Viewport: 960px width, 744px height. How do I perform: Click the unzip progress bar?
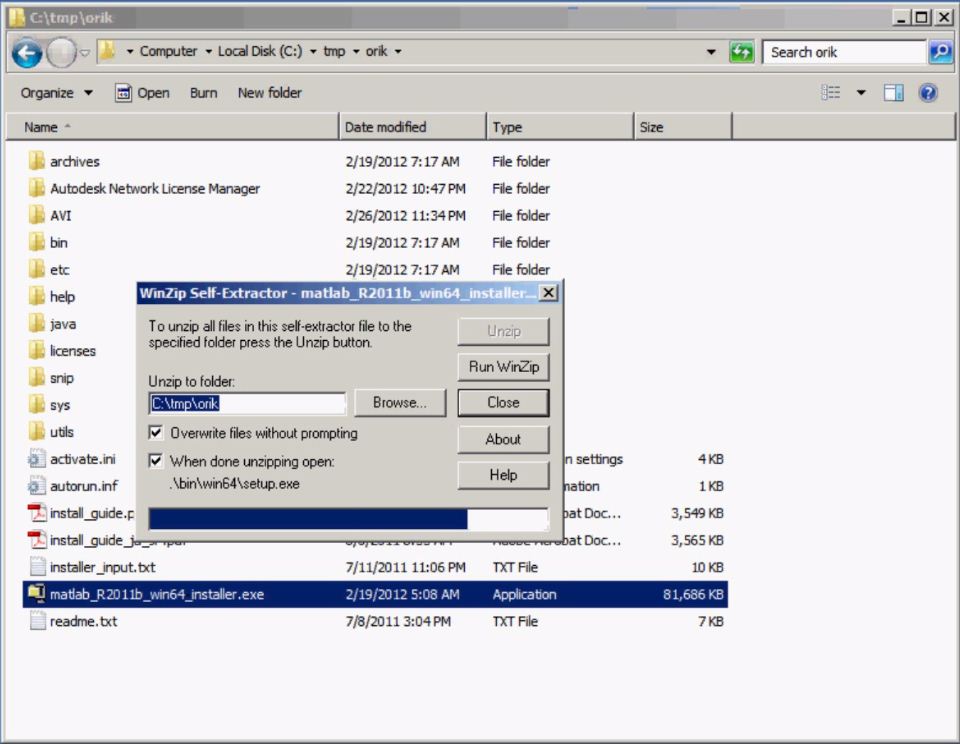click(348, 519)
